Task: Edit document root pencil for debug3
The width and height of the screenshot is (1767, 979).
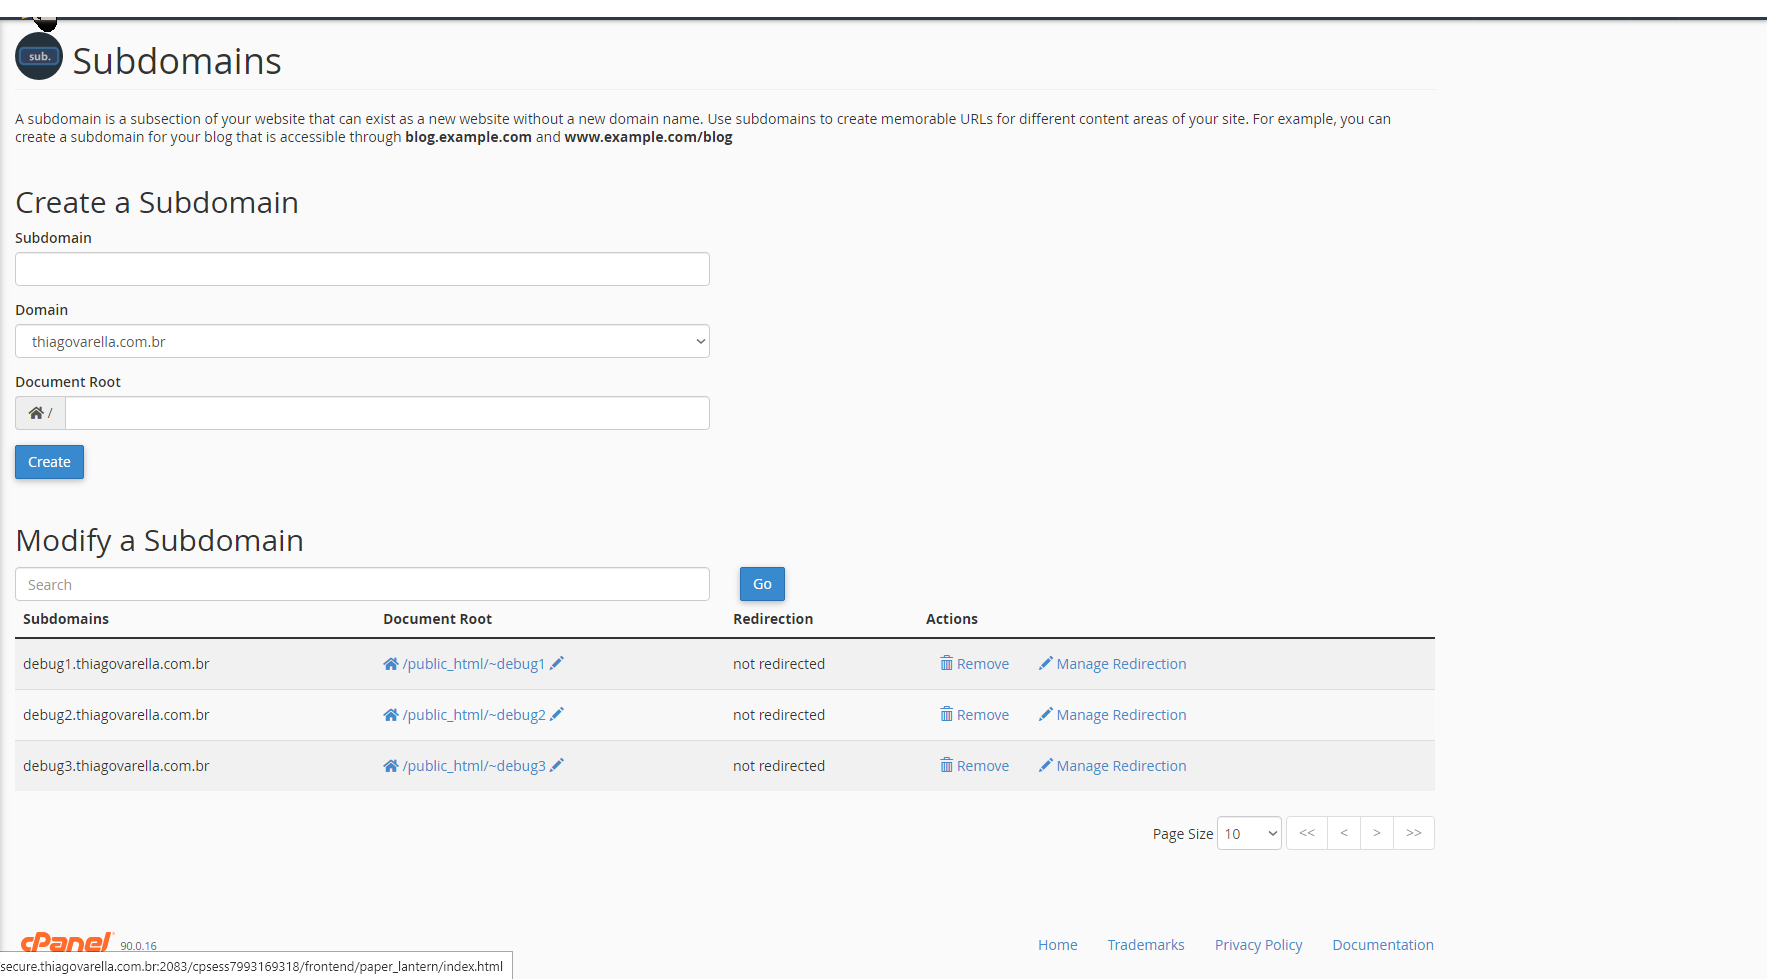Action: click(x=557, y=765)
